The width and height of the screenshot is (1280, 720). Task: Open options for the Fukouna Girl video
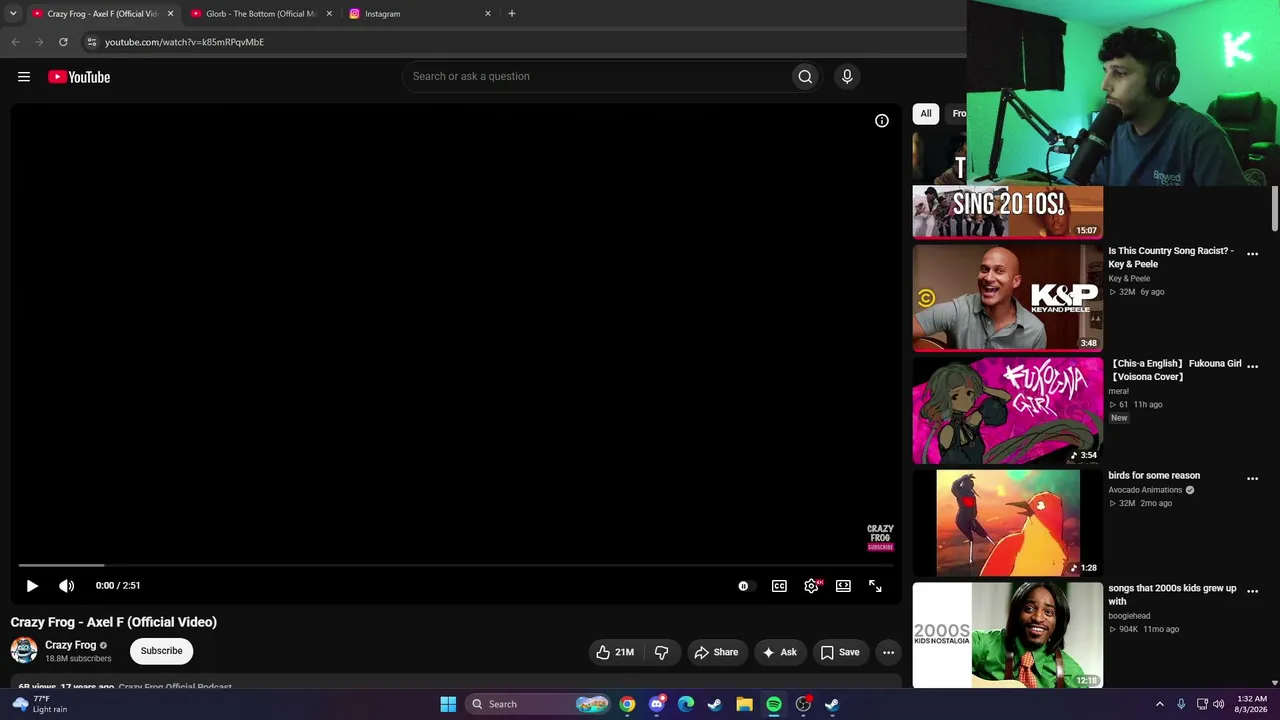click(x=1252, y=366)
